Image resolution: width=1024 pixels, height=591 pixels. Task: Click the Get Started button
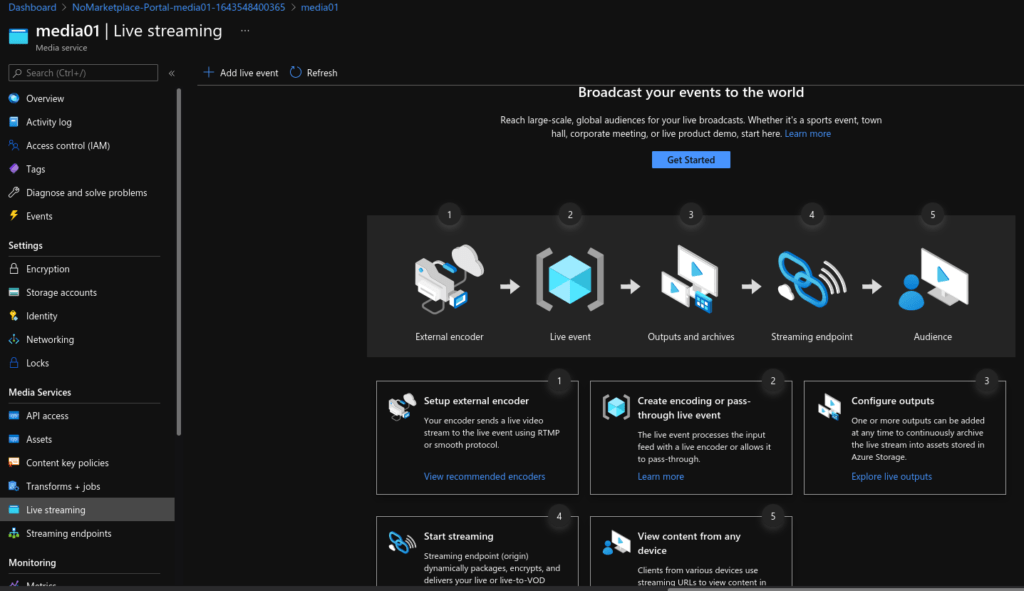(691, 159)
